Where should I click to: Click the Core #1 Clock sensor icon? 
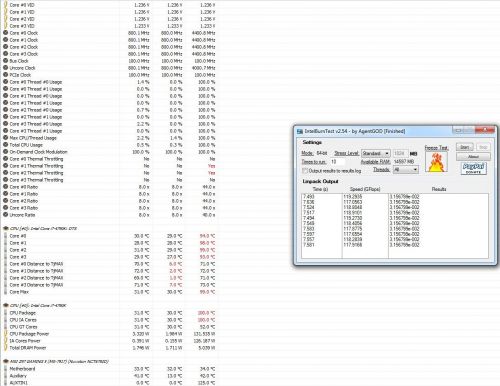coord(5,40)
